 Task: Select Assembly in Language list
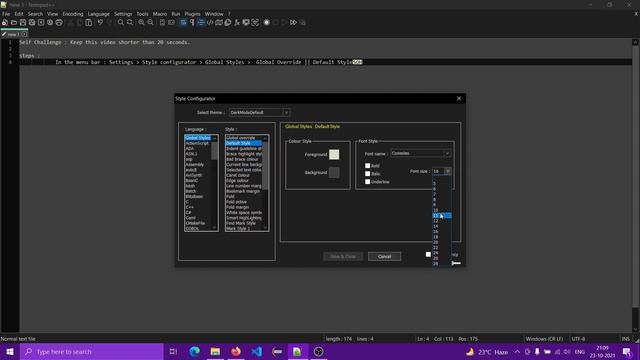click(198, 164)
